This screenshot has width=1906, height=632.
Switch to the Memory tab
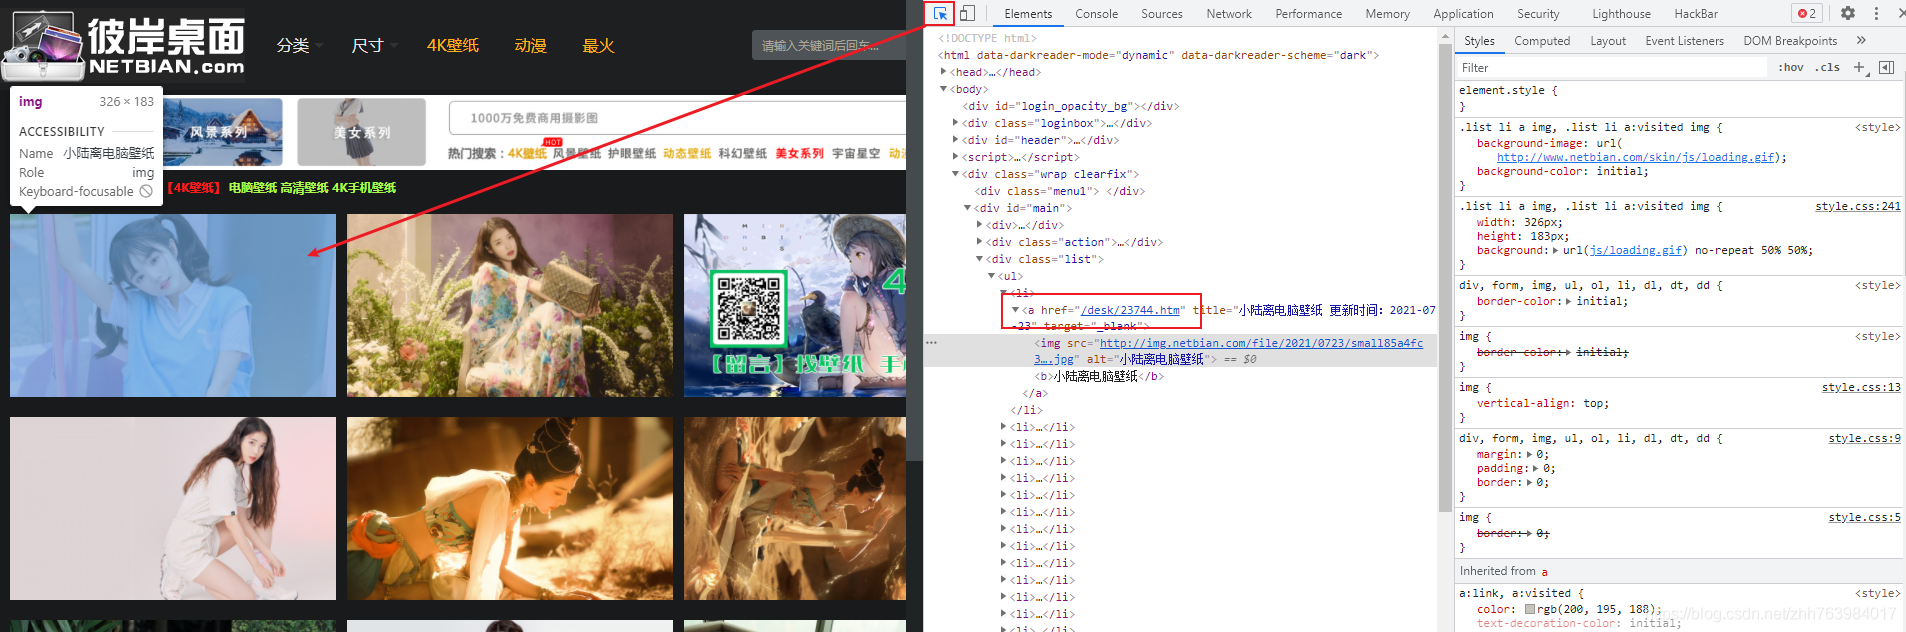pos(1387,14)
